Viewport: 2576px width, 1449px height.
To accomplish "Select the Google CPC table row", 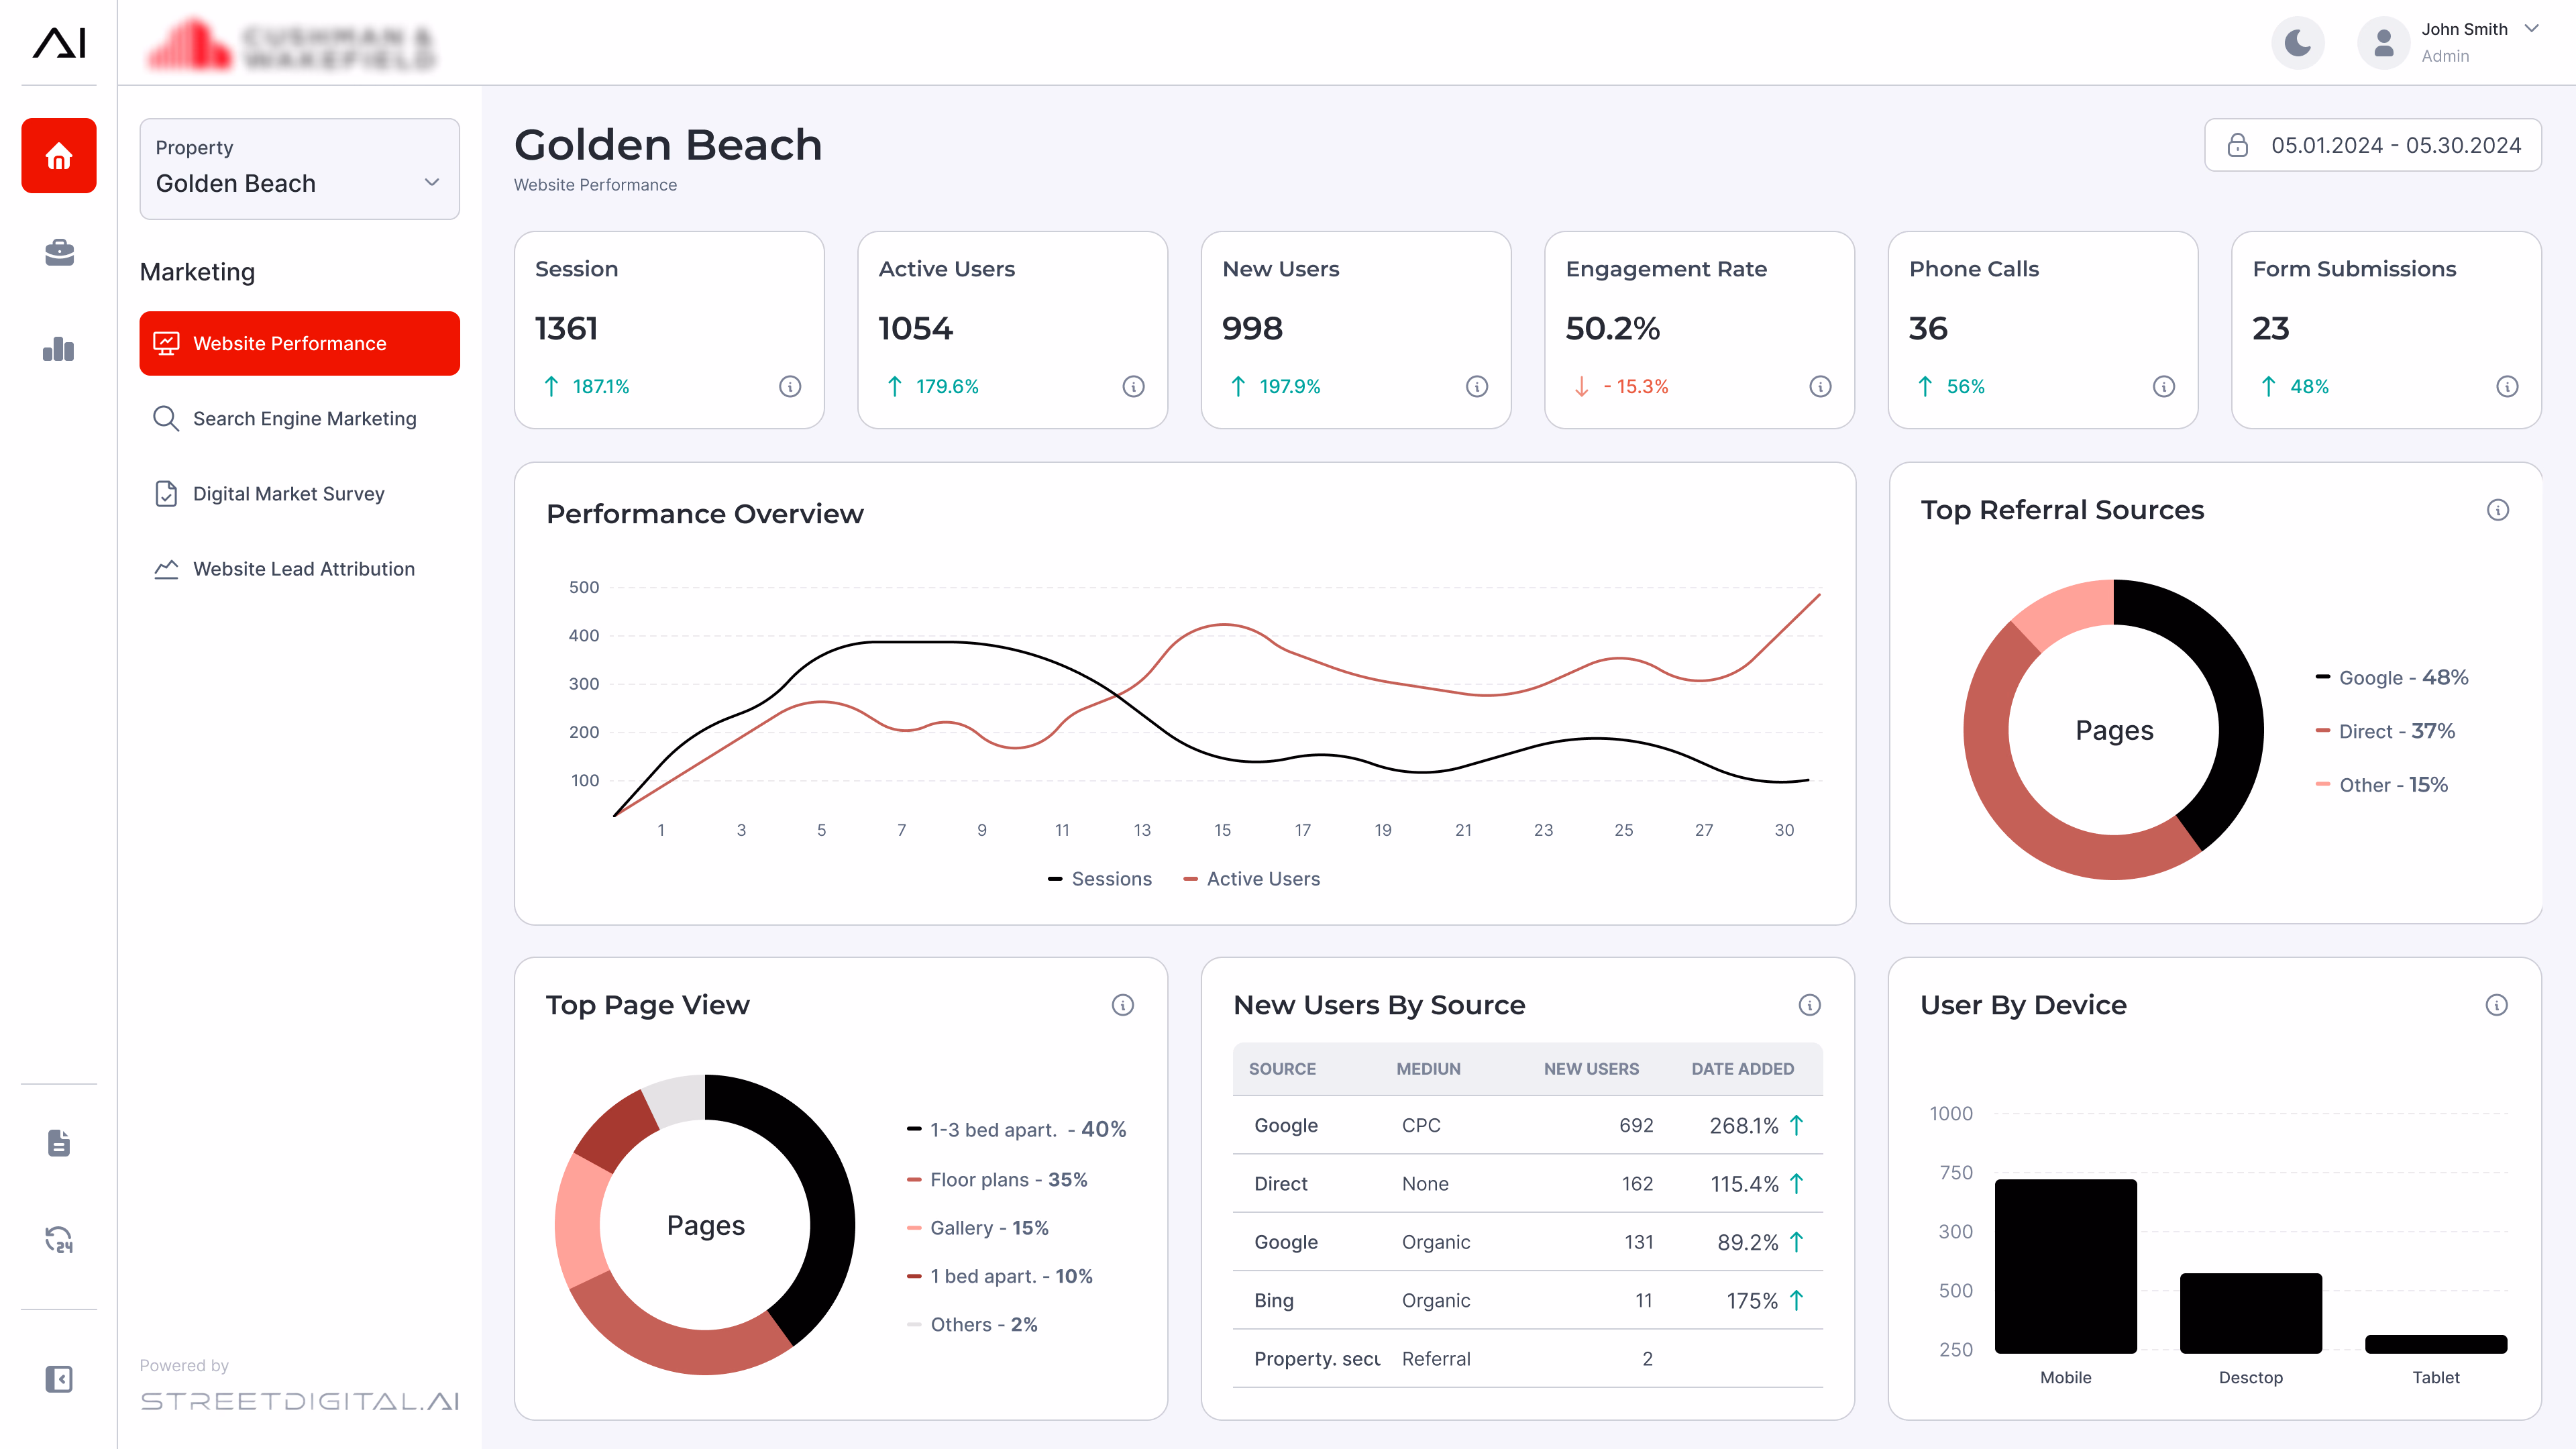I will [1528, 1126].
